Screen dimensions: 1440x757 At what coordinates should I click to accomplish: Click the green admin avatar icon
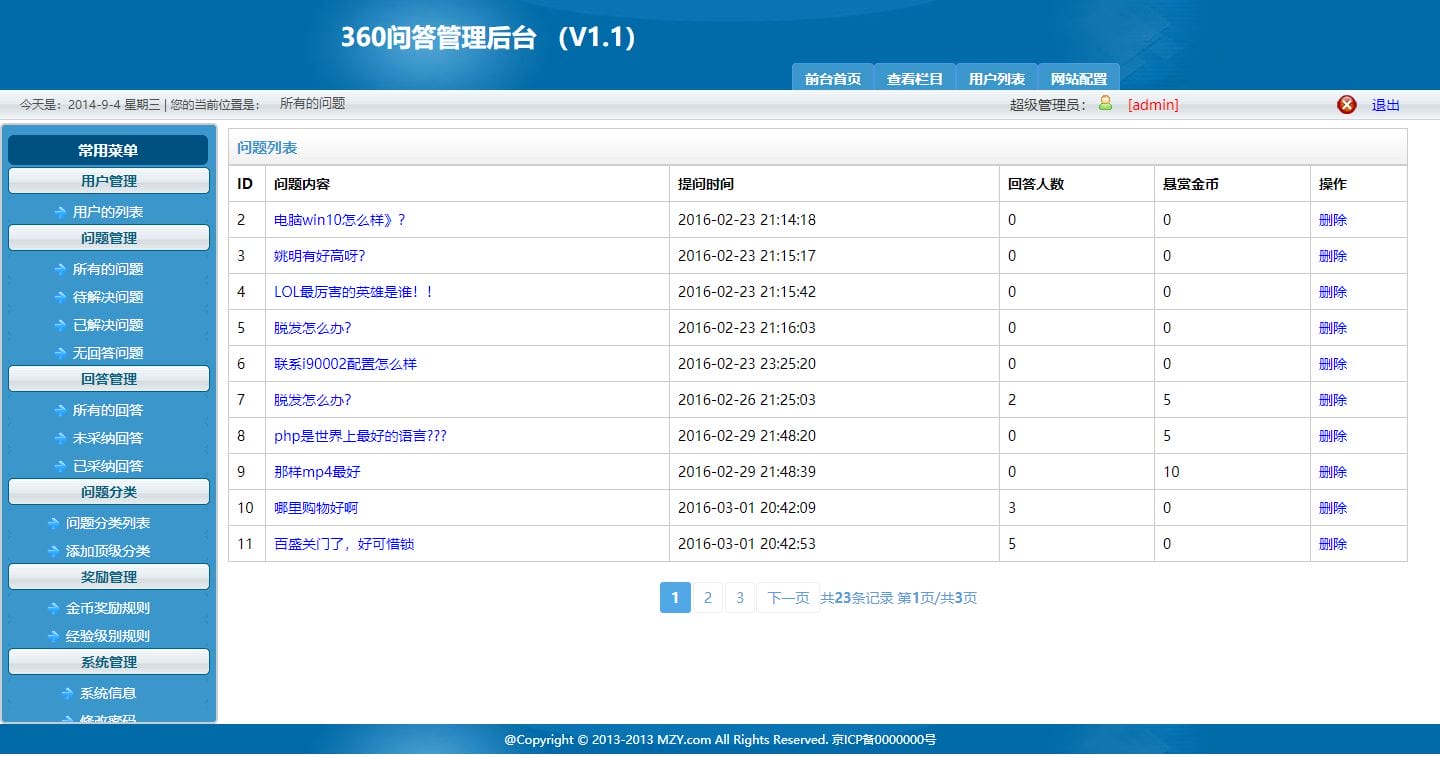click(x=1105, y=104)
